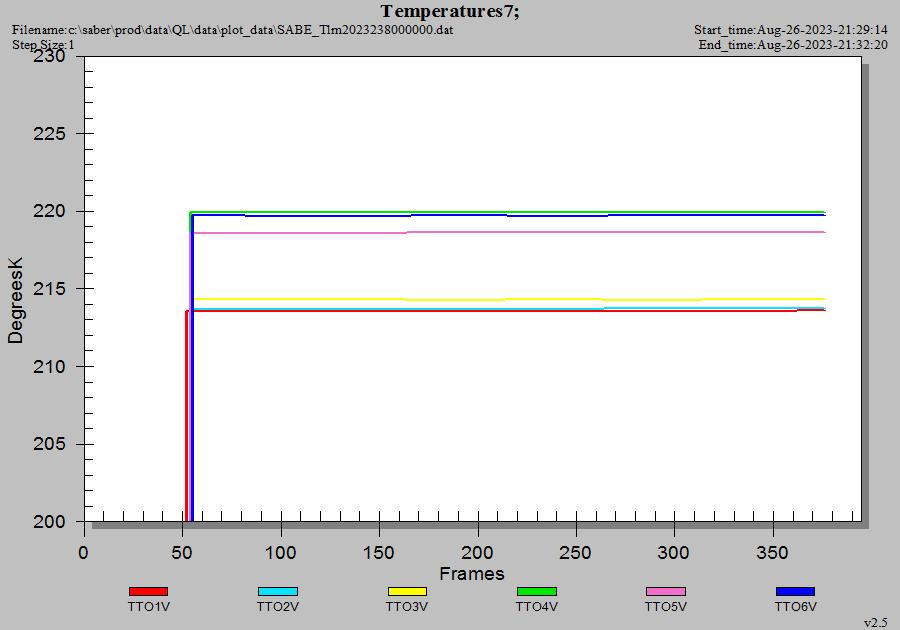Click the Start_time timestamp text
Viewport: 900px width, 630px height.
(x=791, y=30)
